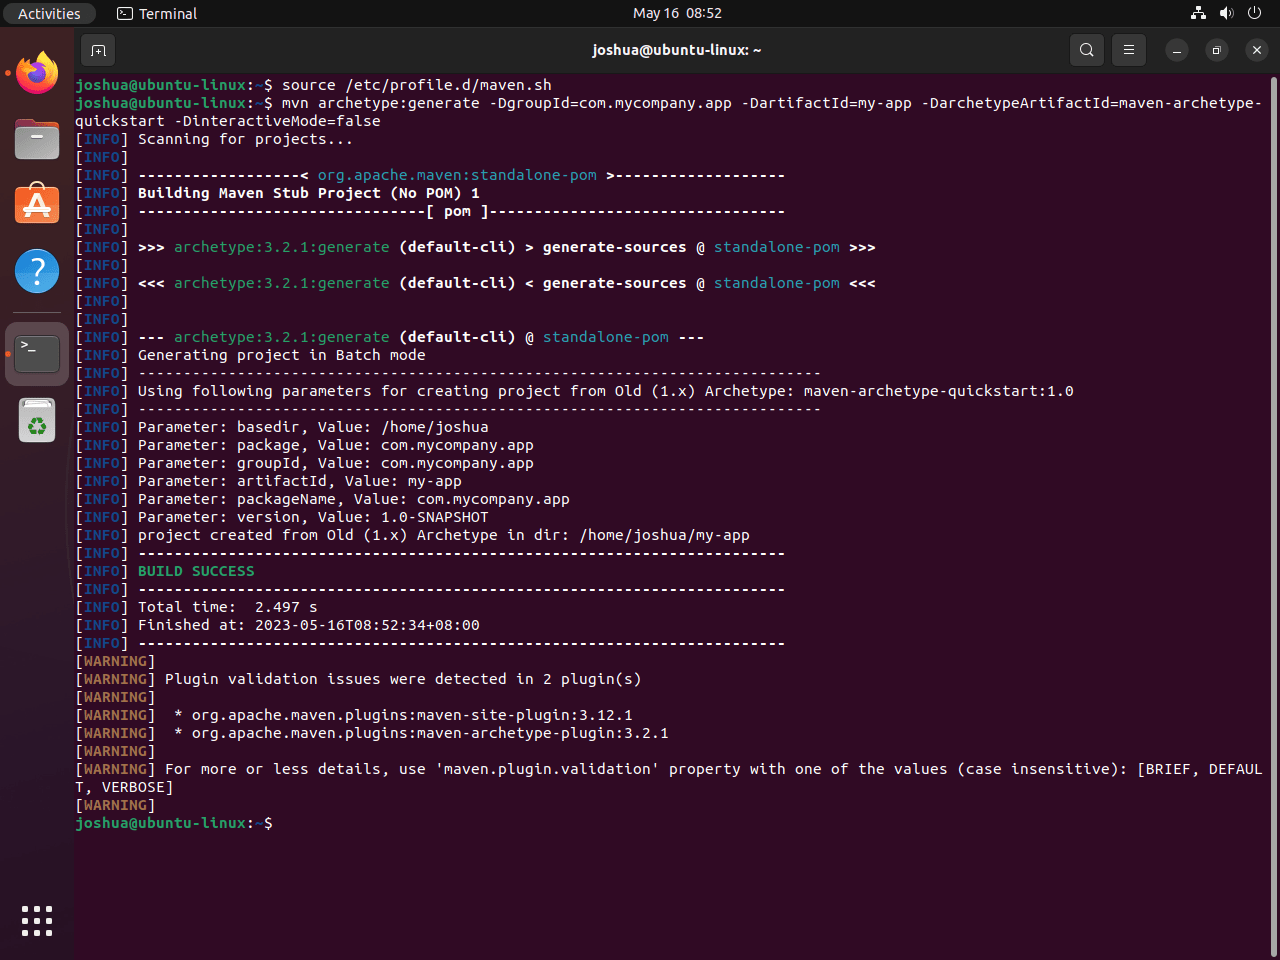Screen dimensions: 1280x960
Task: Select the running Terminal in the dock
Action: pyautogui.click(x=37, y=353)
